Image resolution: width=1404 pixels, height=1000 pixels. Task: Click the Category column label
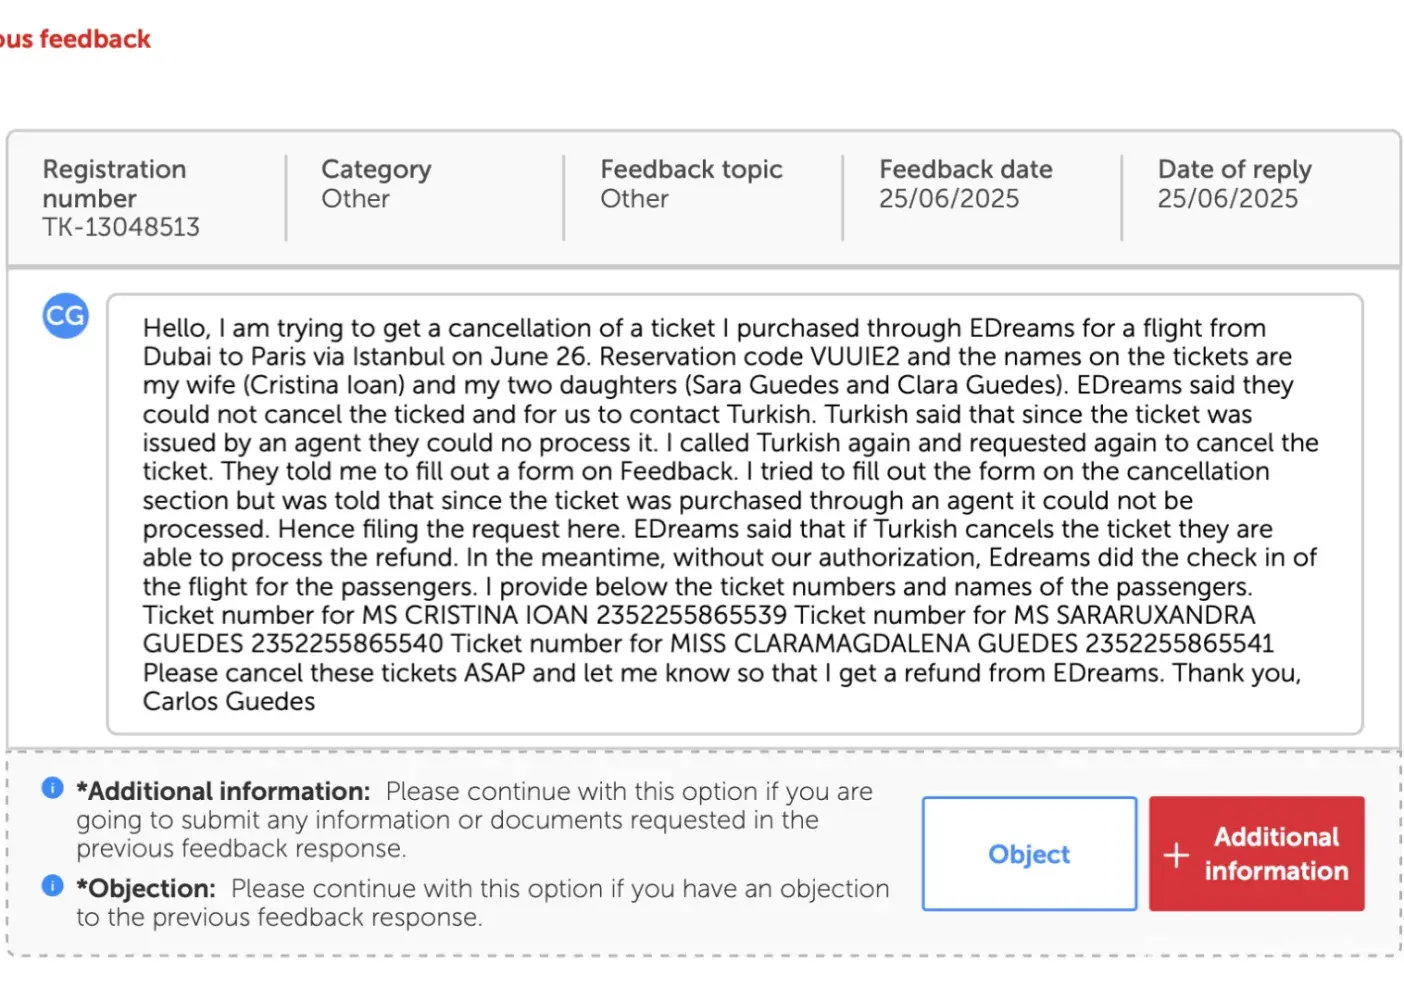[x=376, y=169]
